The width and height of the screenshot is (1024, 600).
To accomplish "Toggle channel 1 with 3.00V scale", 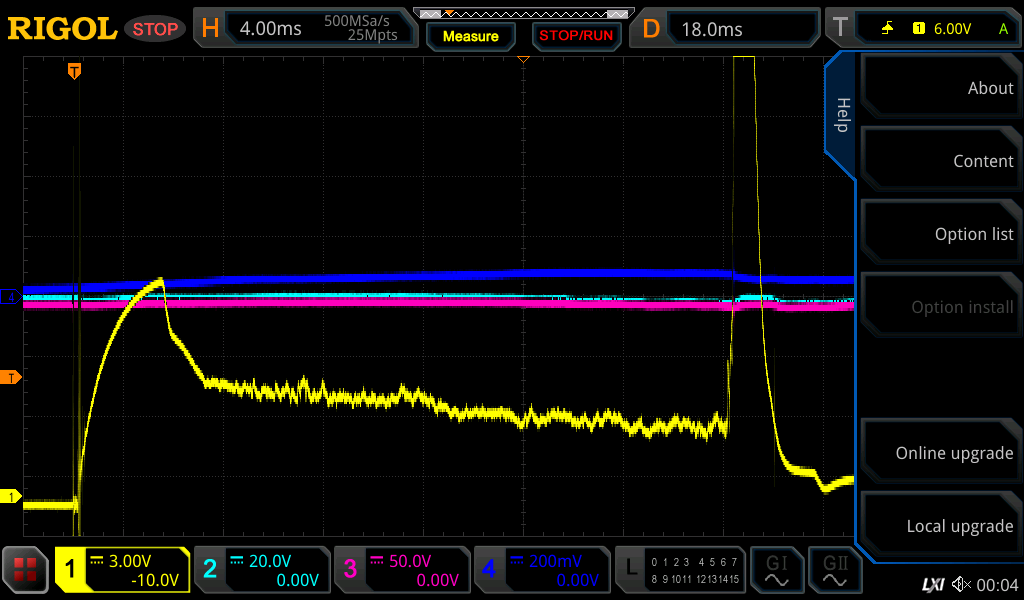I will coord(122,570).
